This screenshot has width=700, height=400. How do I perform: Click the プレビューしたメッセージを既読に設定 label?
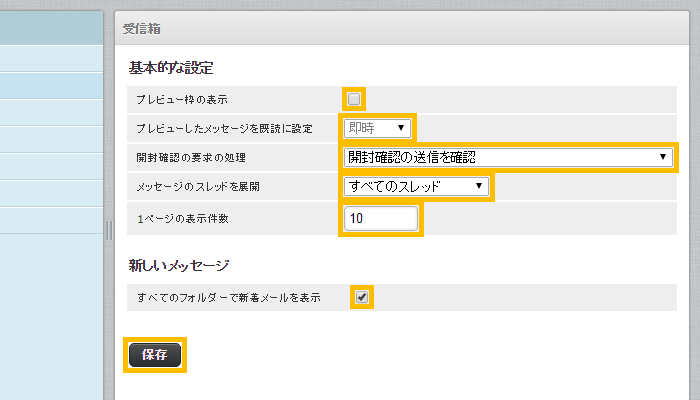(225, 128)
